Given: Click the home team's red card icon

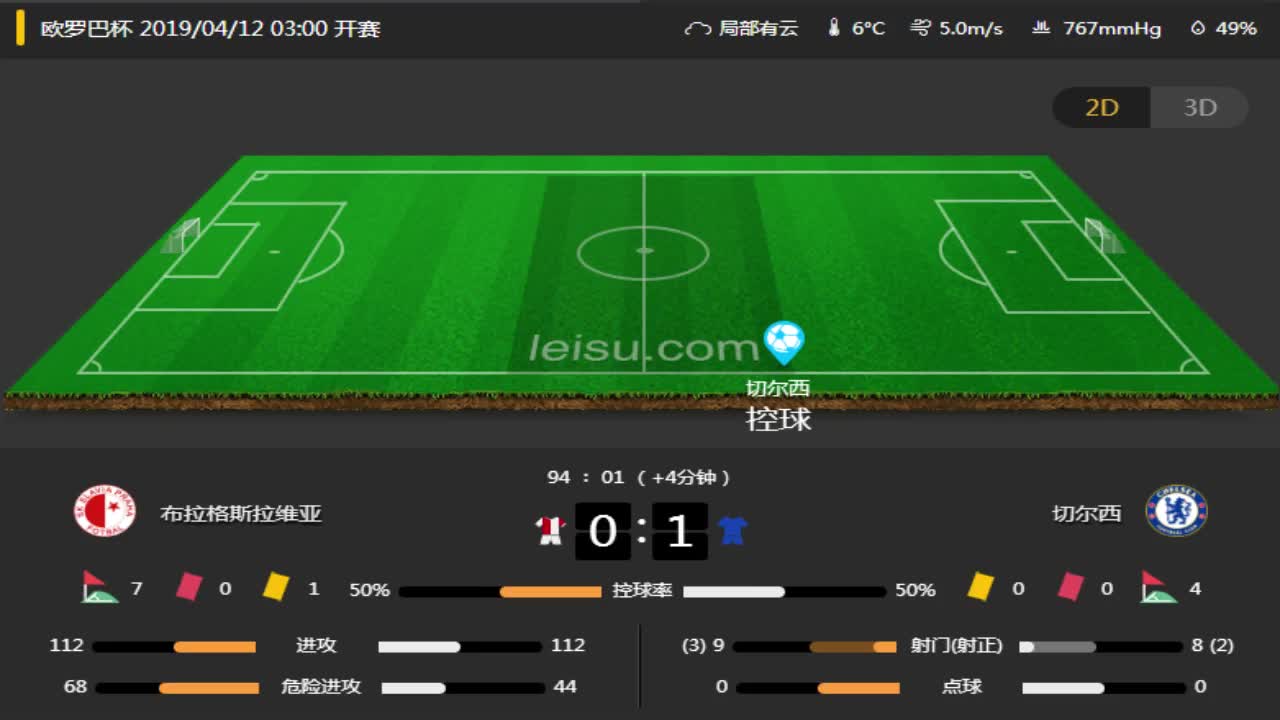Looking at the screenshot, I should (x=188, y=587).
